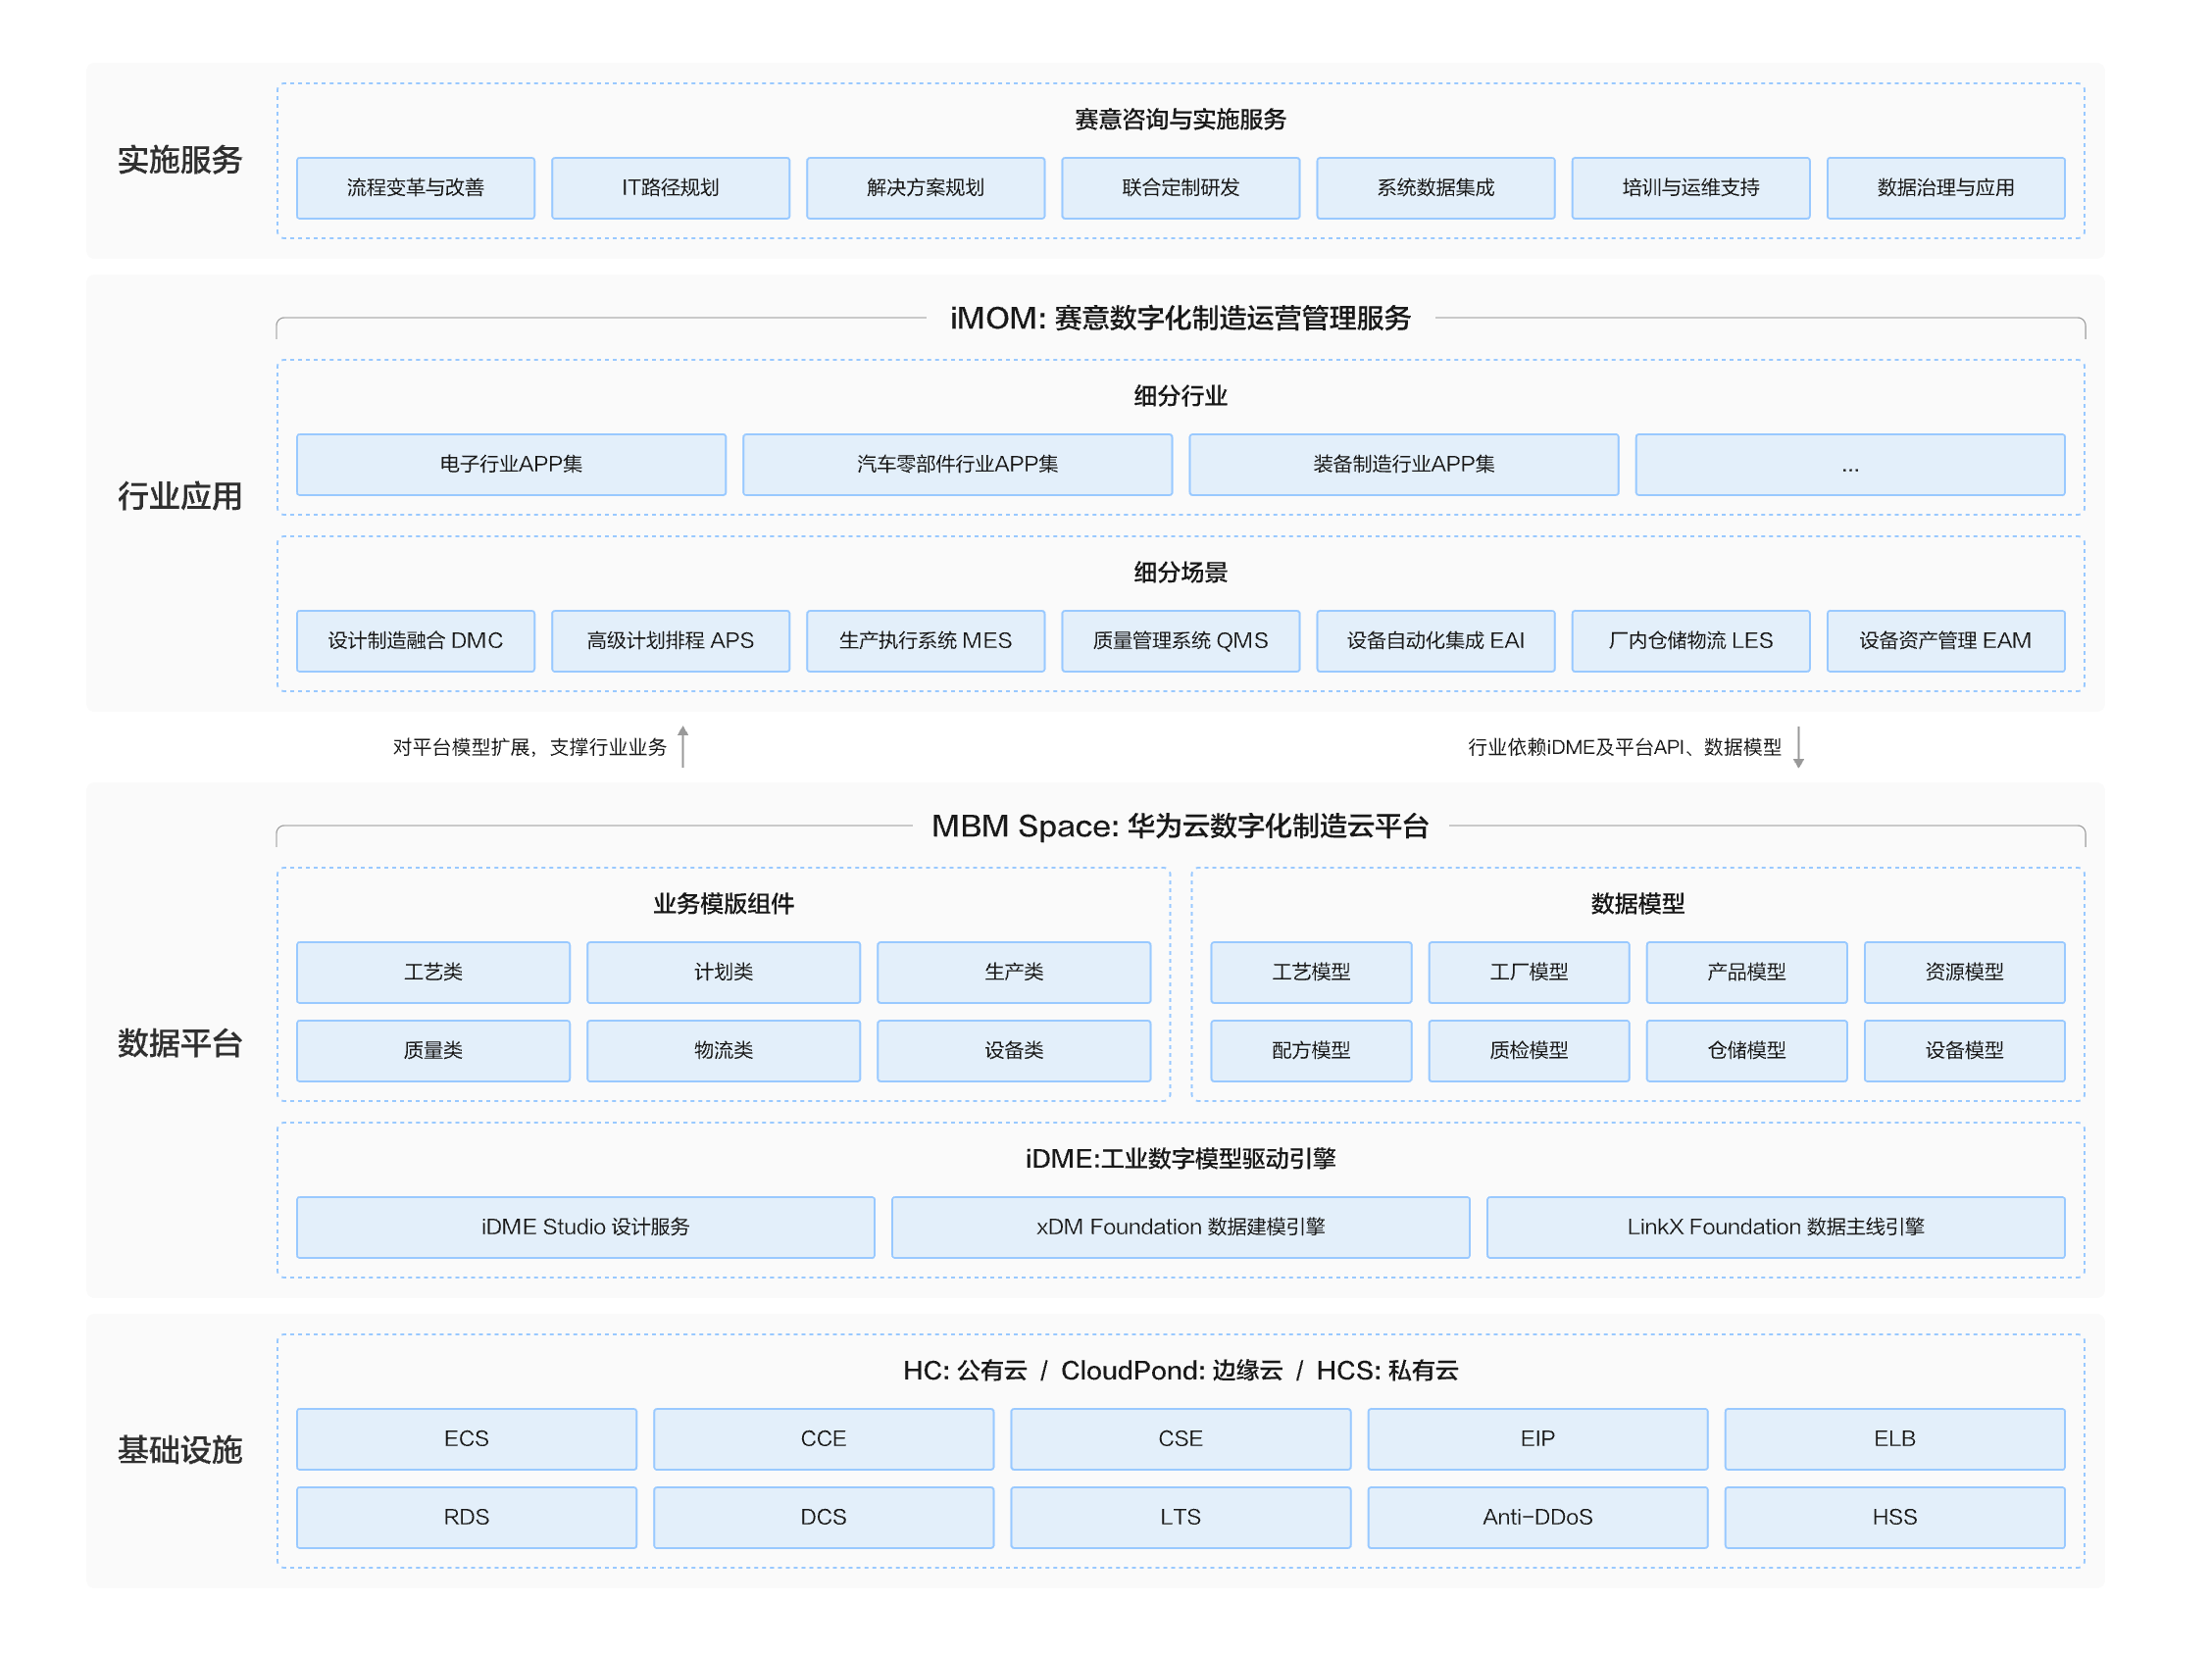
Task: Click LinkX Foundation 数据主线引擎 block
Action: 1775,1227
